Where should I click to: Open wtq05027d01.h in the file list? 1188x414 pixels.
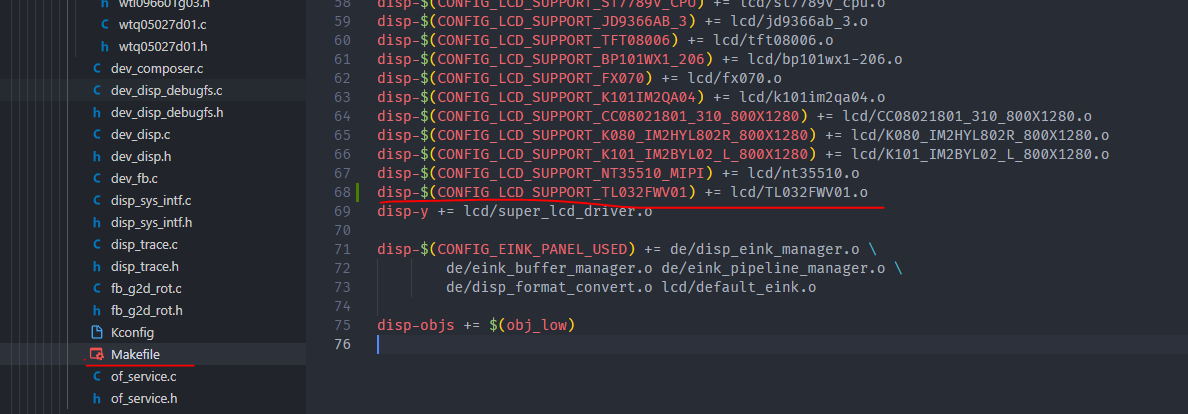click(163, 47)
